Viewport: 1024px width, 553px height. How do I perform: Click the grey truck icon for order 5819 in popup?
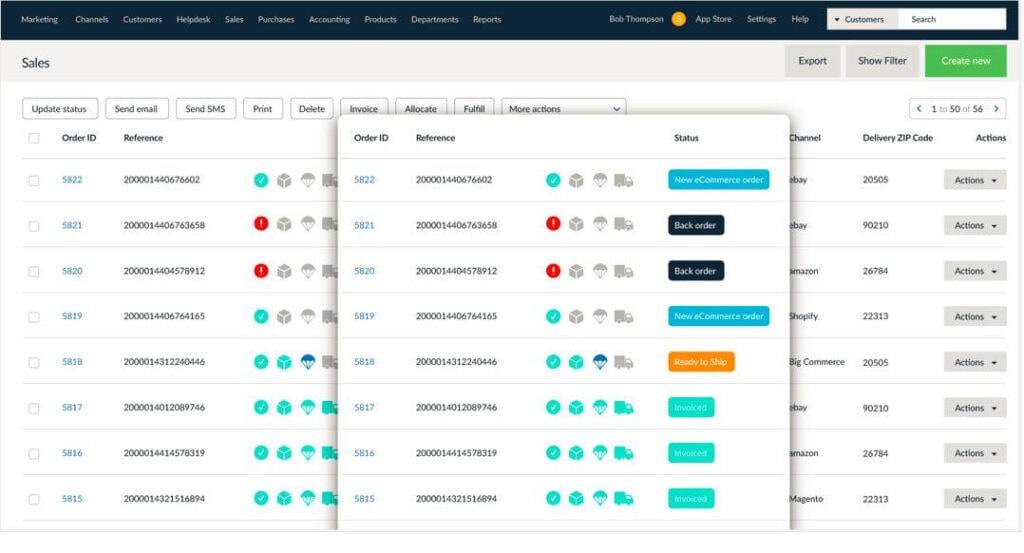point(624,317)
